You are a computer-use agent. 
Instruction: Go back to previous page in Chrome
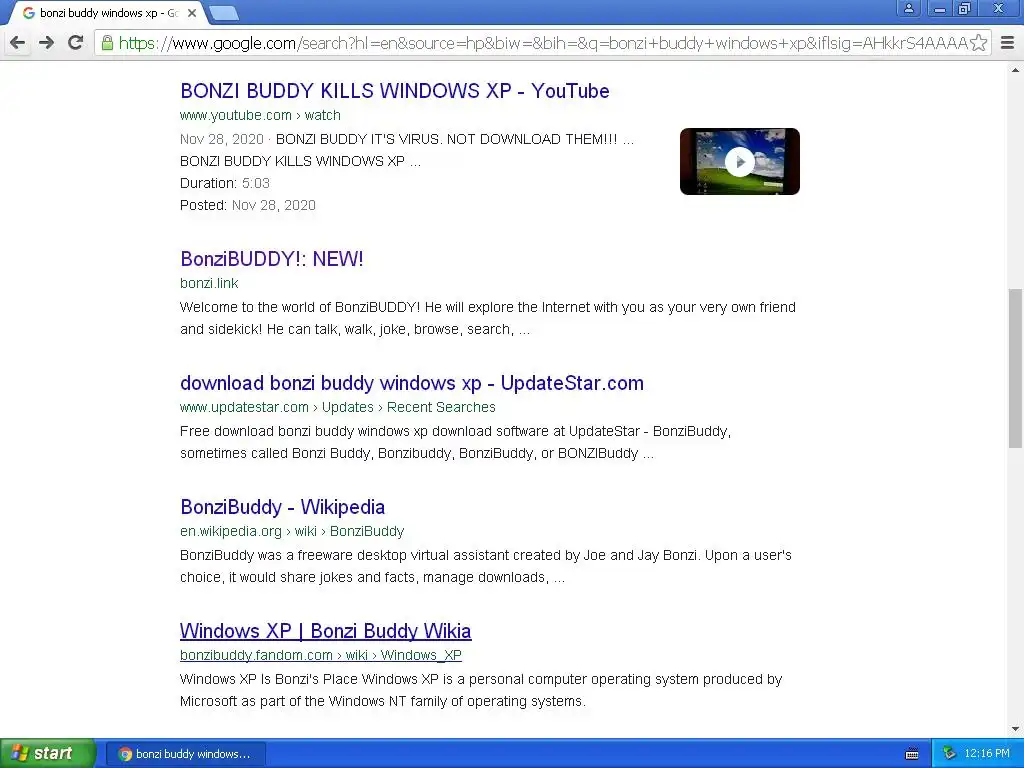pos(18,43)
